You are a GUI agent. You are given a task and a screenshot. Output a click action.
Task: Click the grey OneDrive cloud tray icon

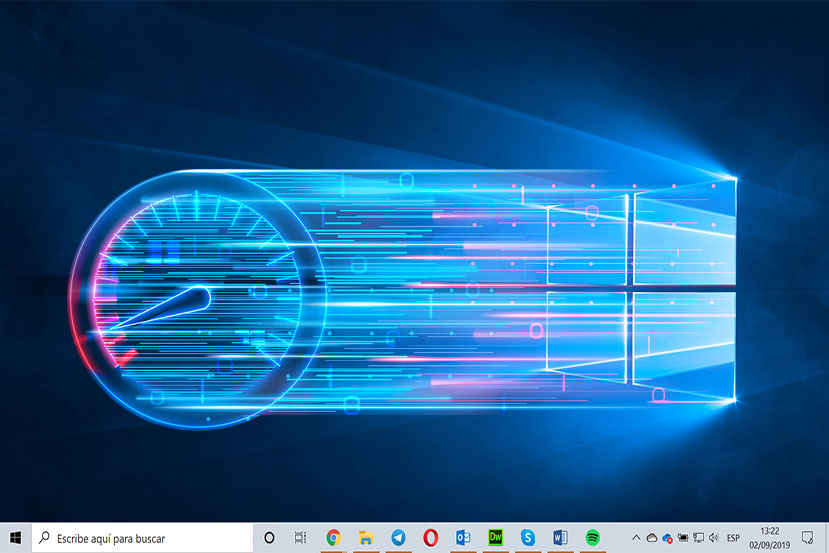tap(652, 538)
